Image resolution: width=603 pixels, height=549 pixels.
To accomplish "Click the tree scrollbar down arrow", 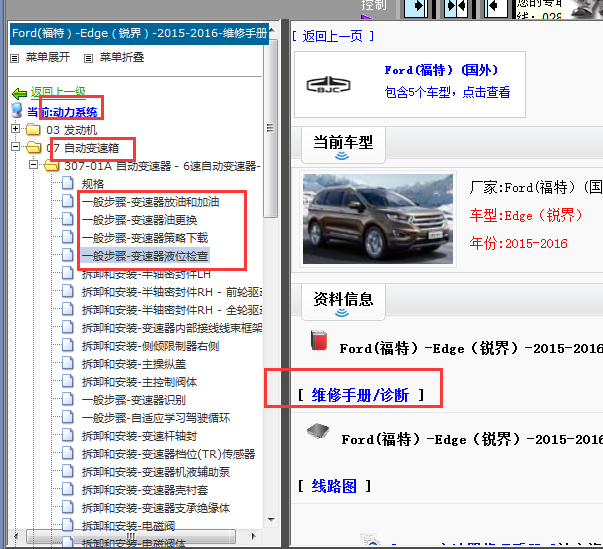I will click(271, 519).
